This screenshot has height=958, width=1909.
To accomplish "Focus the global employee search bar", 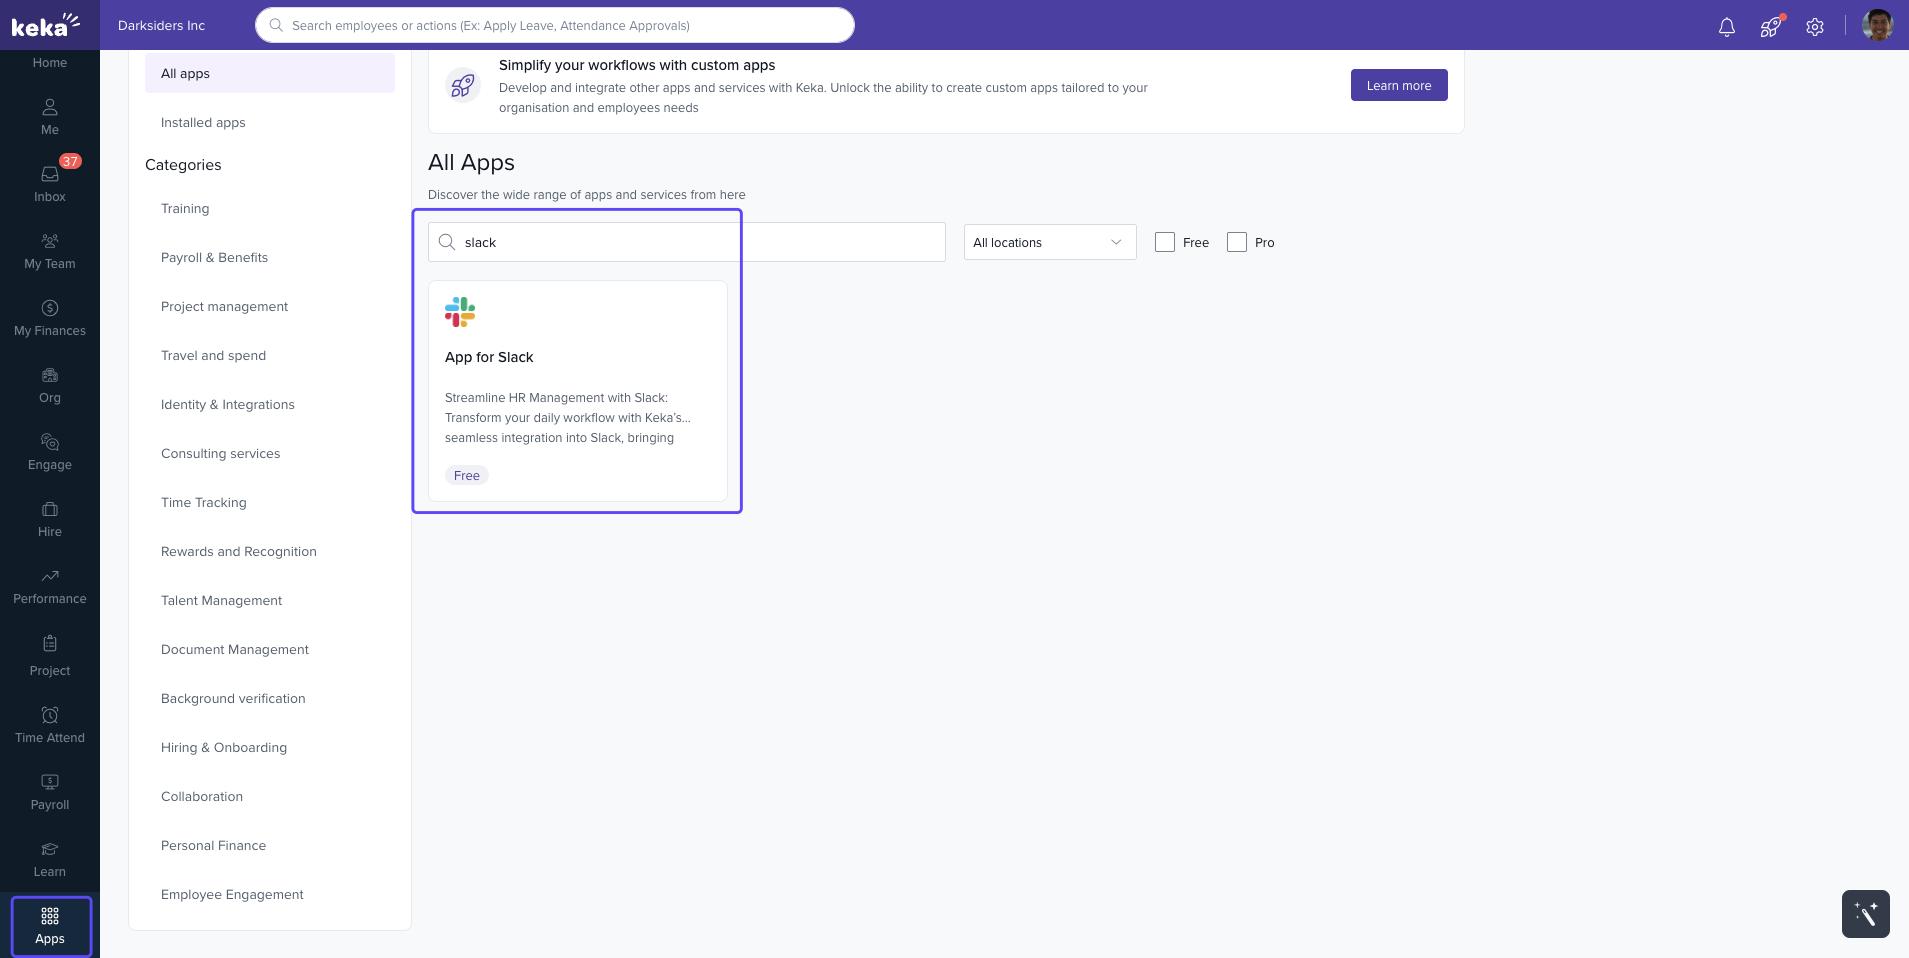I will (x=555, y=25).
